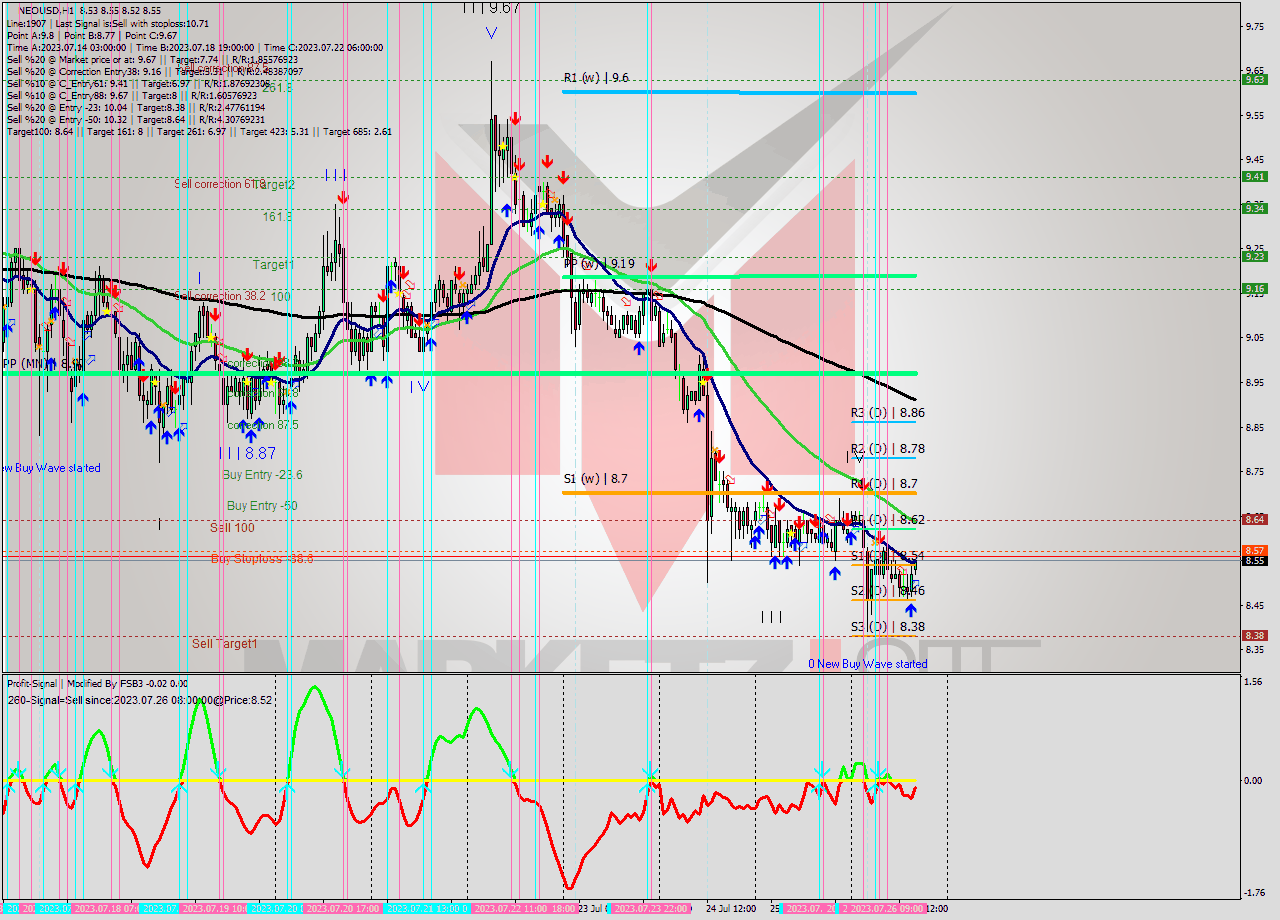Click the 1.56 indicator scale value
This screenshot has width=1280, height=920.
[1253, 682]
